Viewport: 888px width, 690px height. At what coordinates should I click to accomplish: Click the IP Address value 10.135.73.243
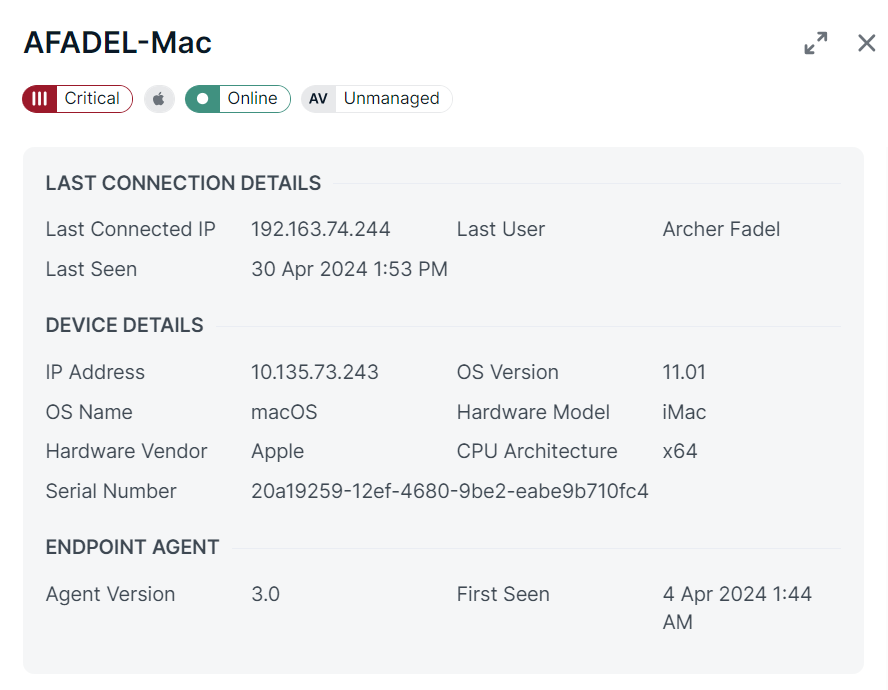pos(314,372)
